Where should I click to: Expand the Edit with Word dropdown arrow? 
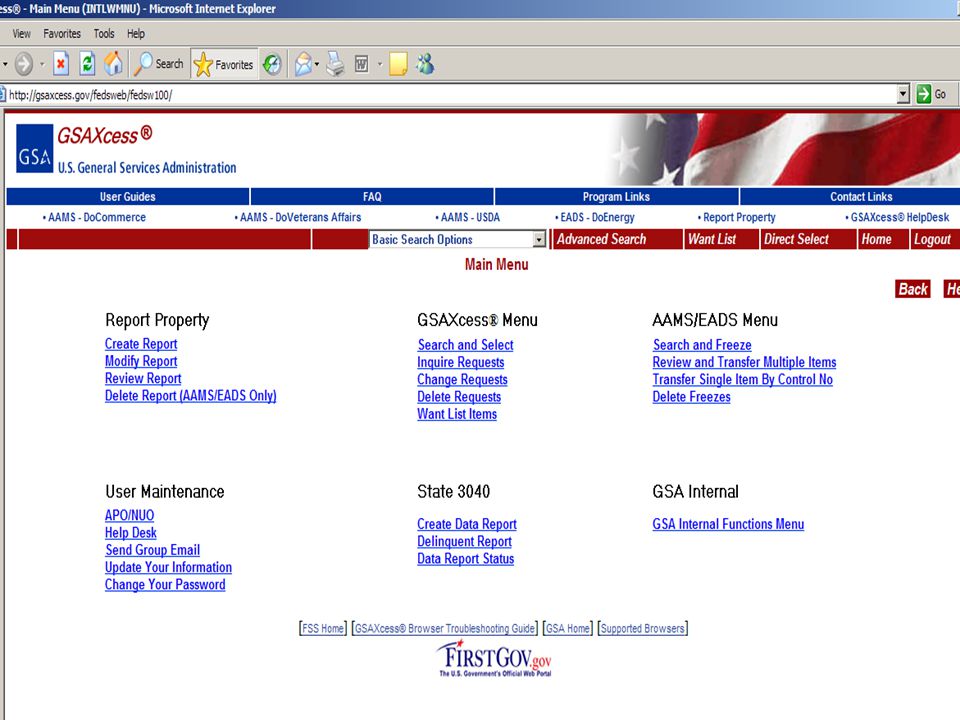380,64
